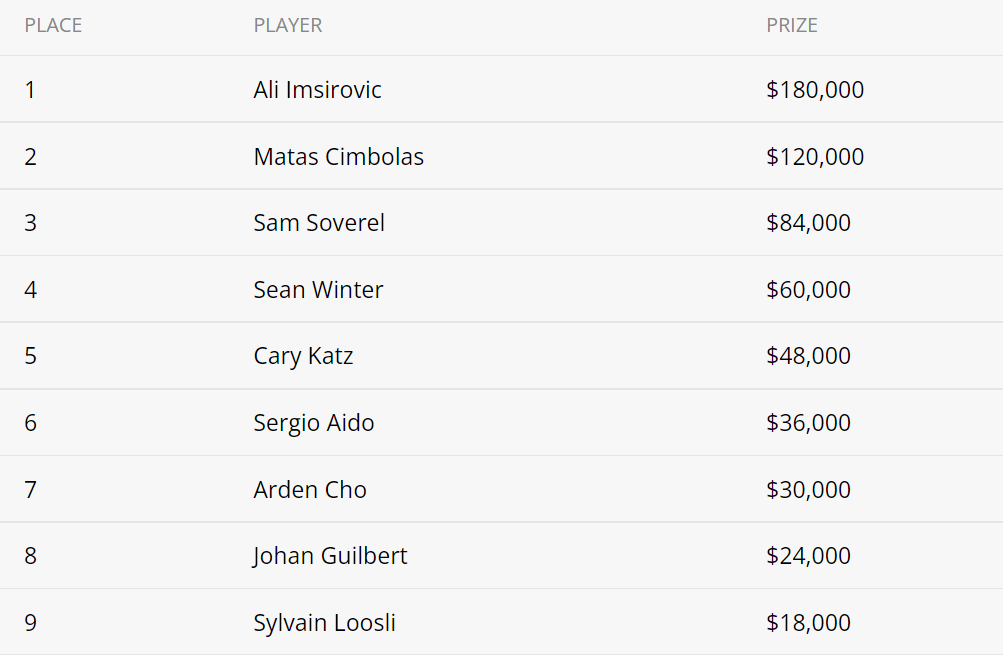Click the $60,000 prize value
The height and width of the screenshot is (655, 1003).
809,290
